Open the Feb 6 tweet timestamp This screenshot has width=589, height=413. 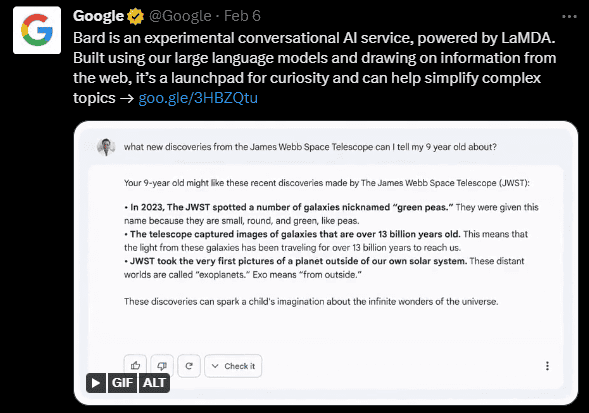click(x=242, y=16)
